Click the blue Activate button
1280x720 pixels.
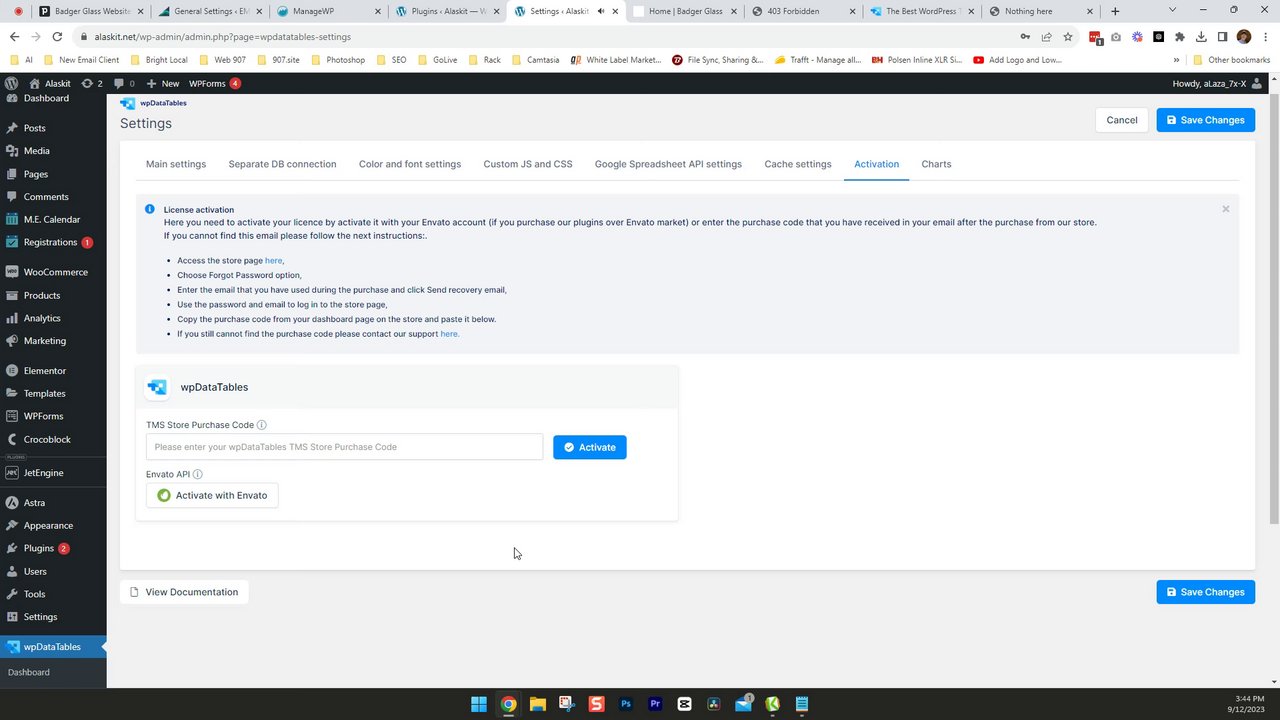point(590,447)
